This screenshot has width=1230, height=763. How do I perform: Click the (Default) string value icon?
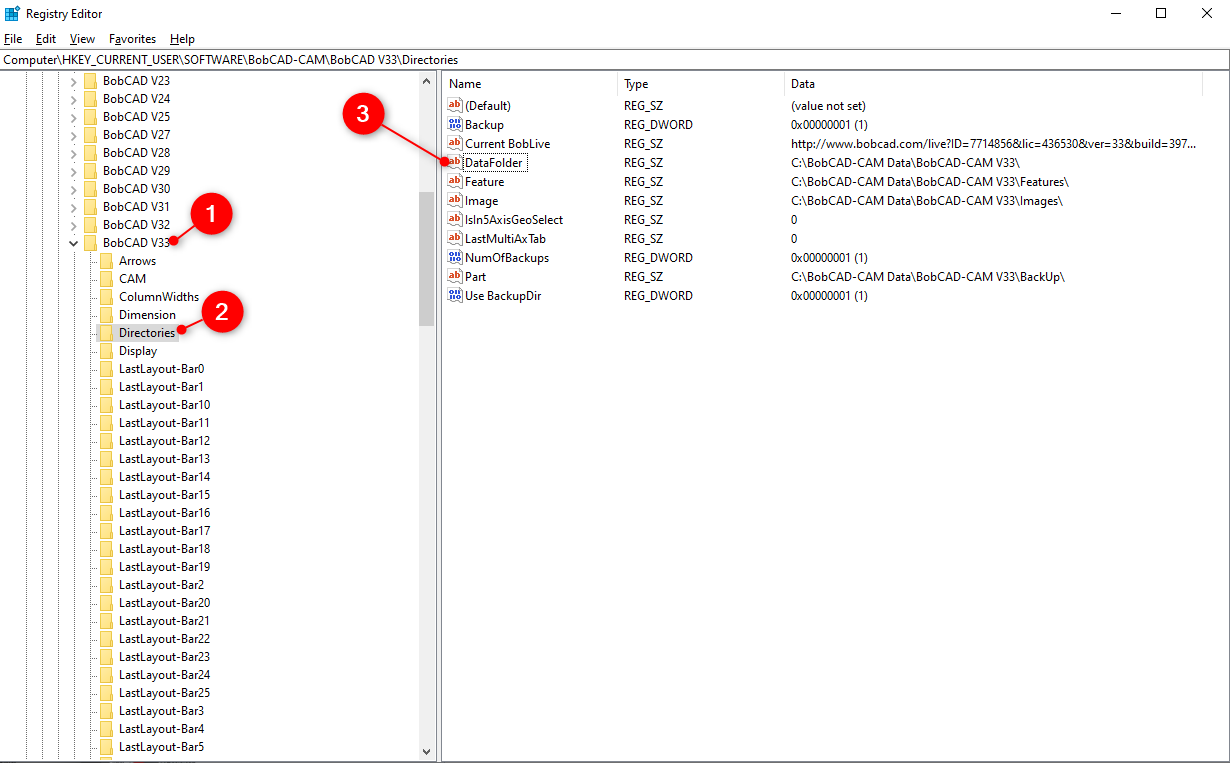pos(455,105)
